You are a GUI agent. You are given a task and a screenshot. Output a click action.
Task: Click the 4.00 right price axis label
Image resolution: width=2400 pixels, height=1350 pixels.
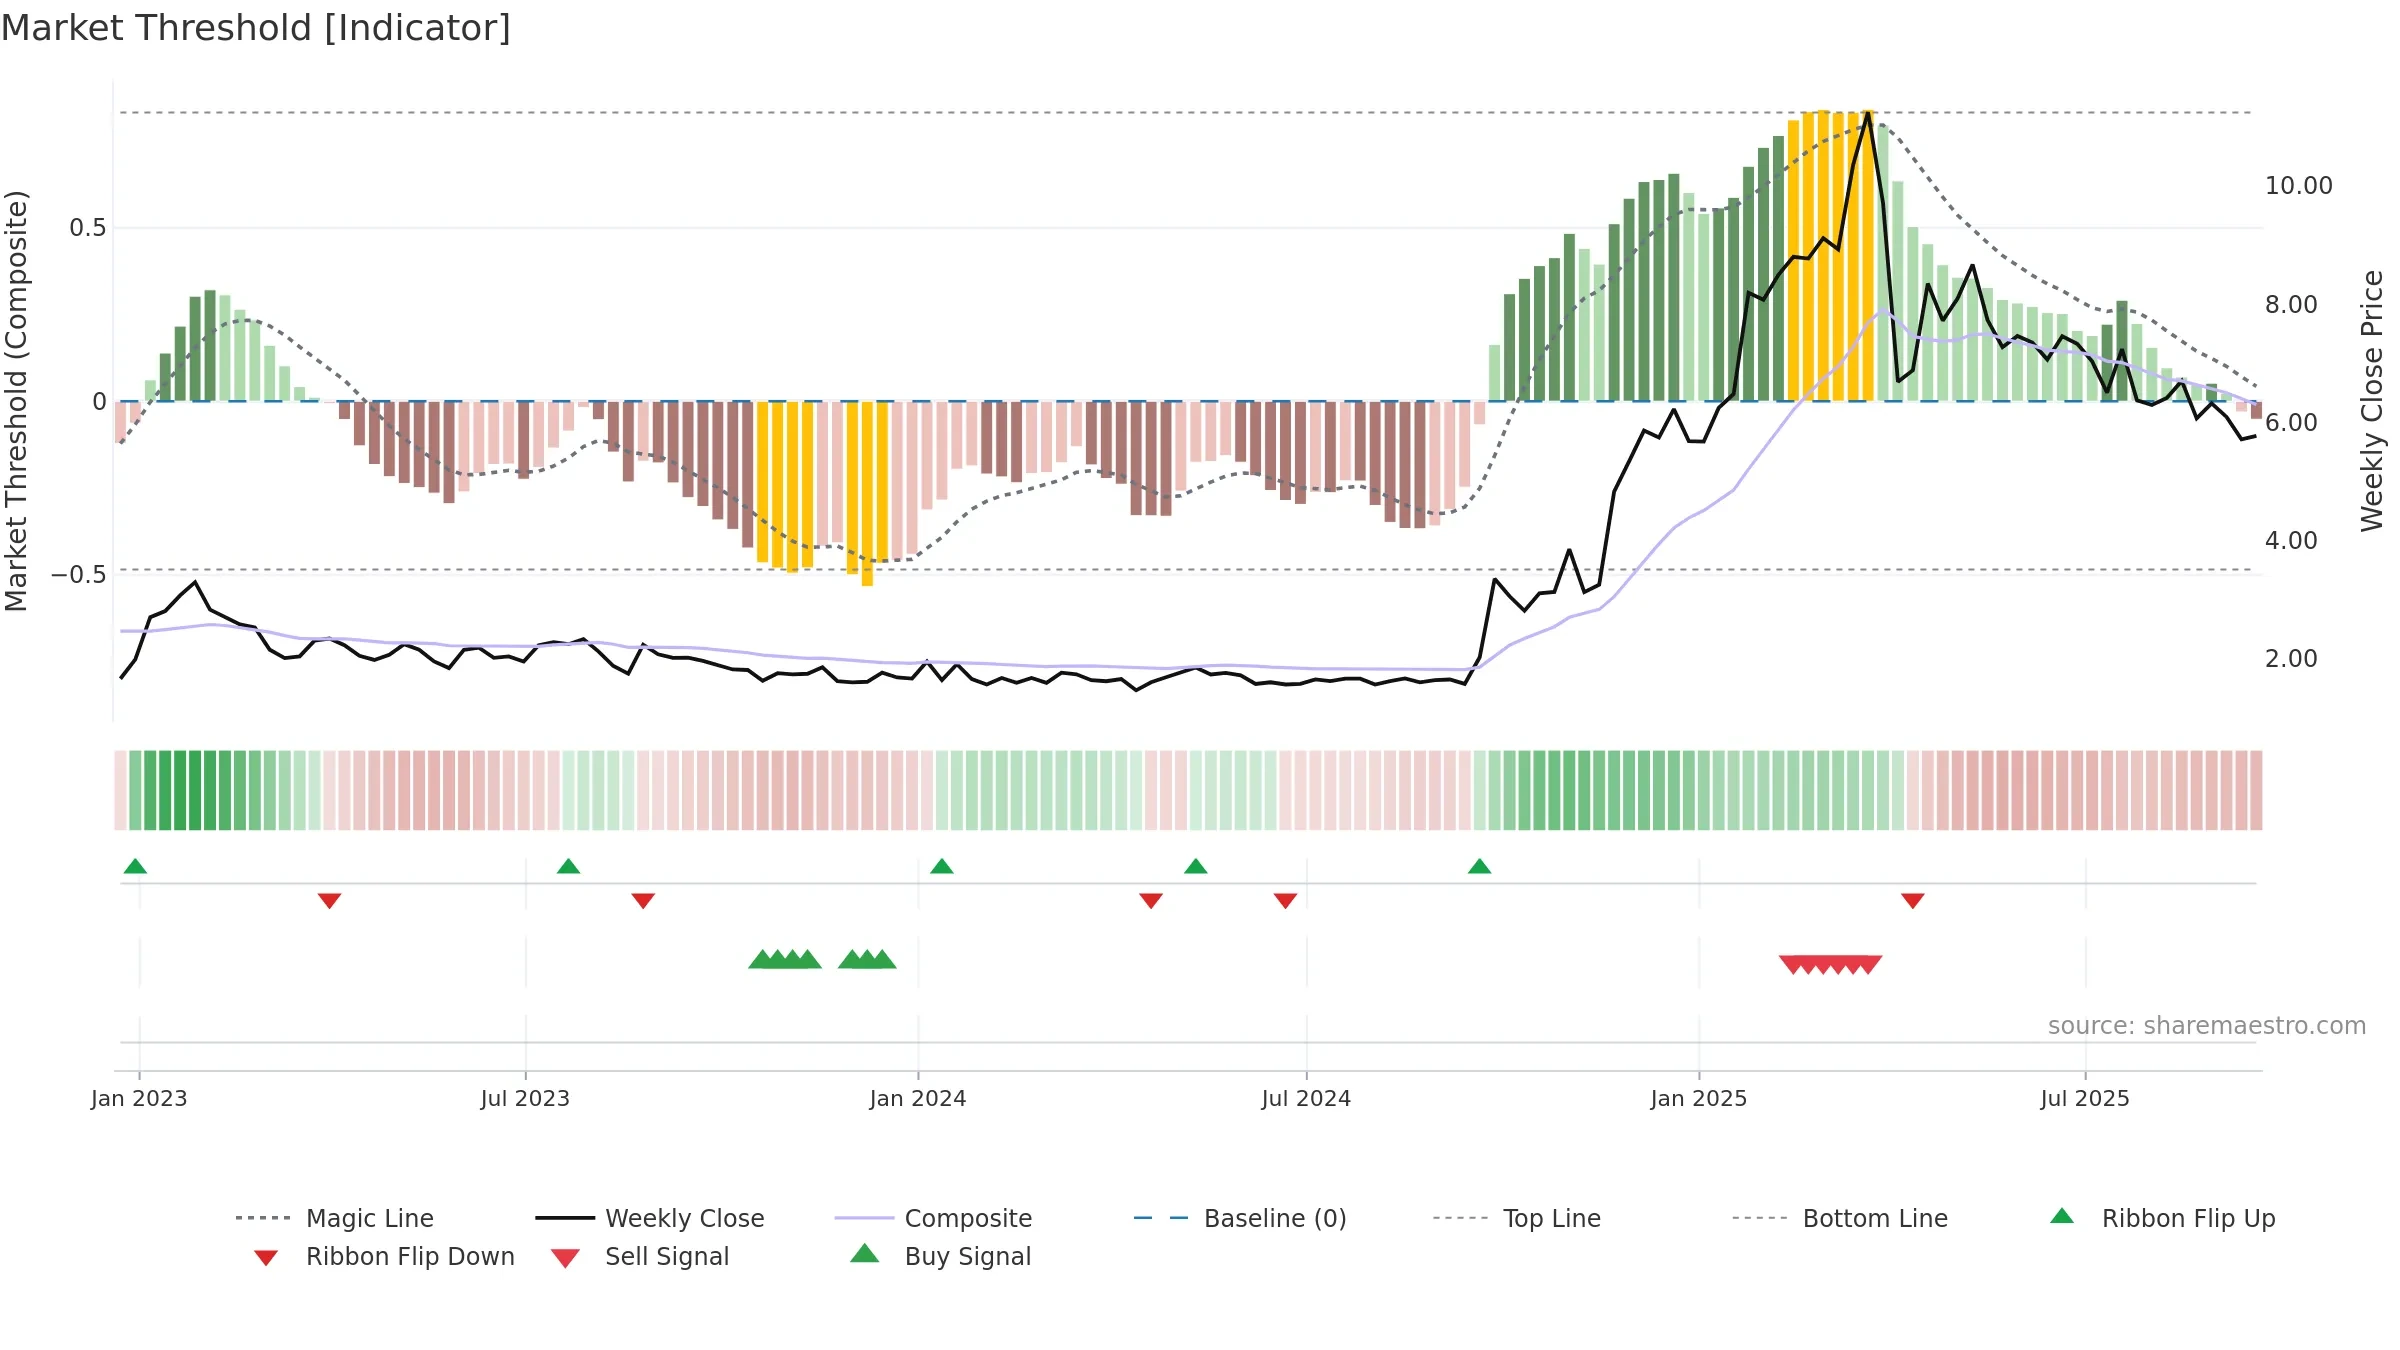tap(2291, 541)
